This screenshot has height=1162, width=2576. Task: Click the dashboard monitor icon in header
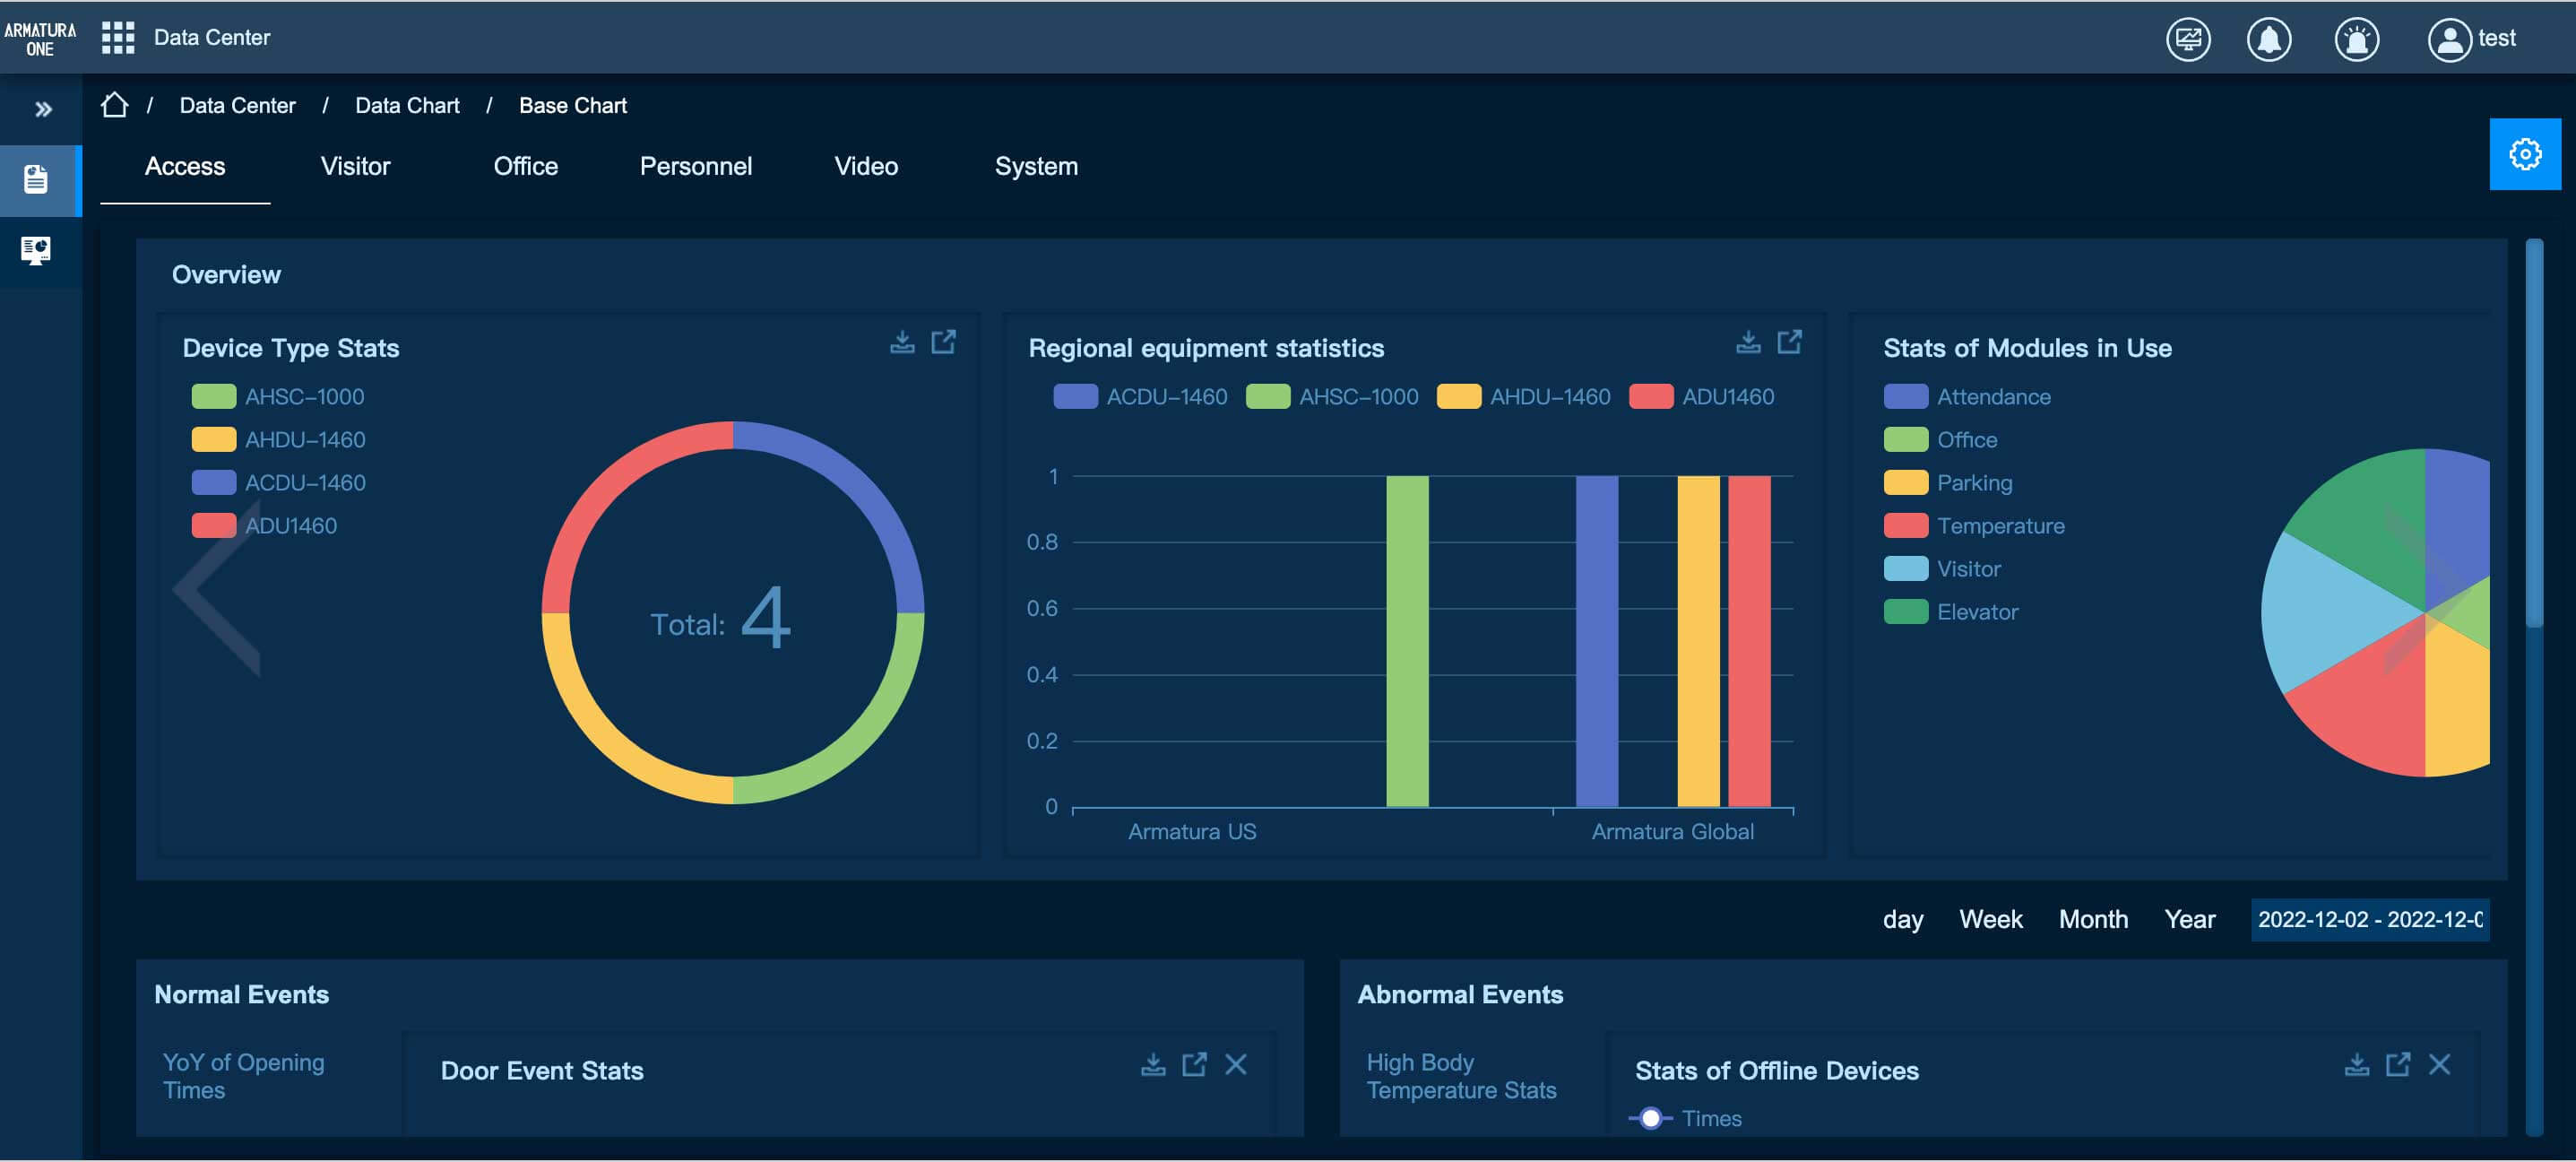[2187, 40]
